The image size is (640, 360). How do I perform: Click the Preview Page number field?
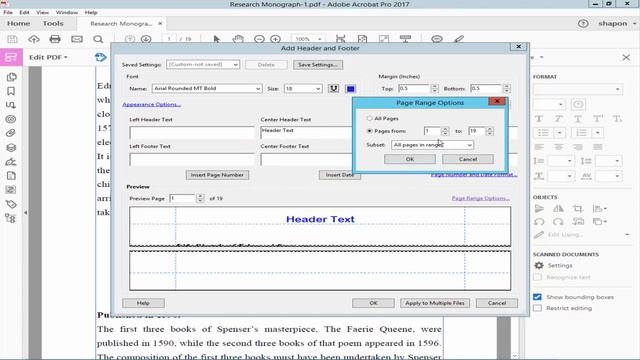(182, 198)
